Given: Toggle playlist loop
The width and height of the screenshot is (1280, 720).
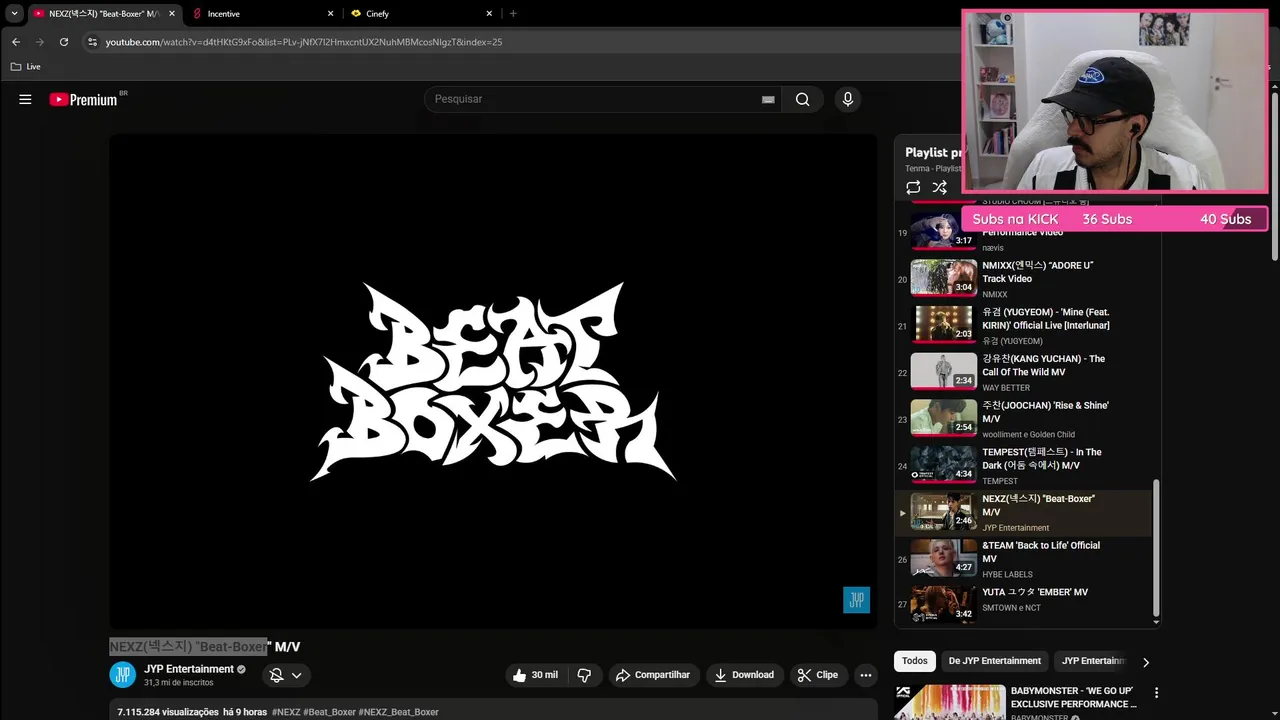Looking at the screenshot, I should [913, 187].
